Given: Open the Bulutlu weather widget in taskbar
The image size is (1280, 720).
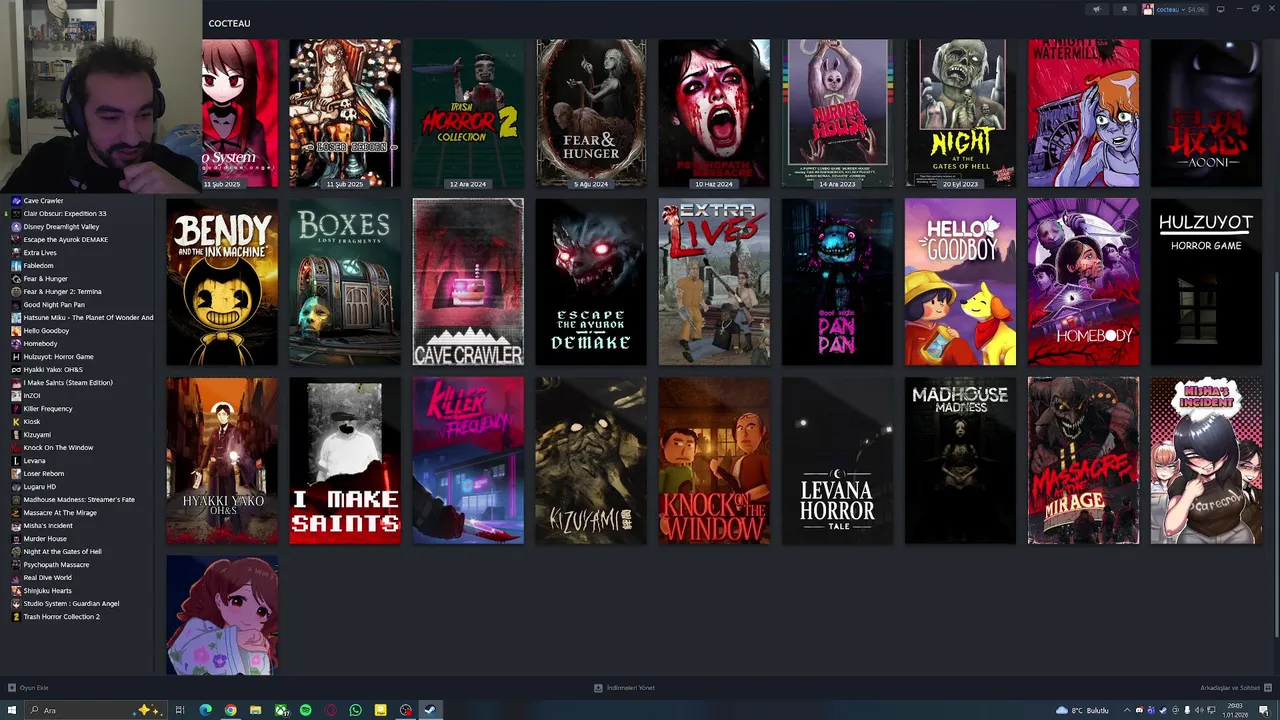Looking at the screenshot, I should [1082, 710].
